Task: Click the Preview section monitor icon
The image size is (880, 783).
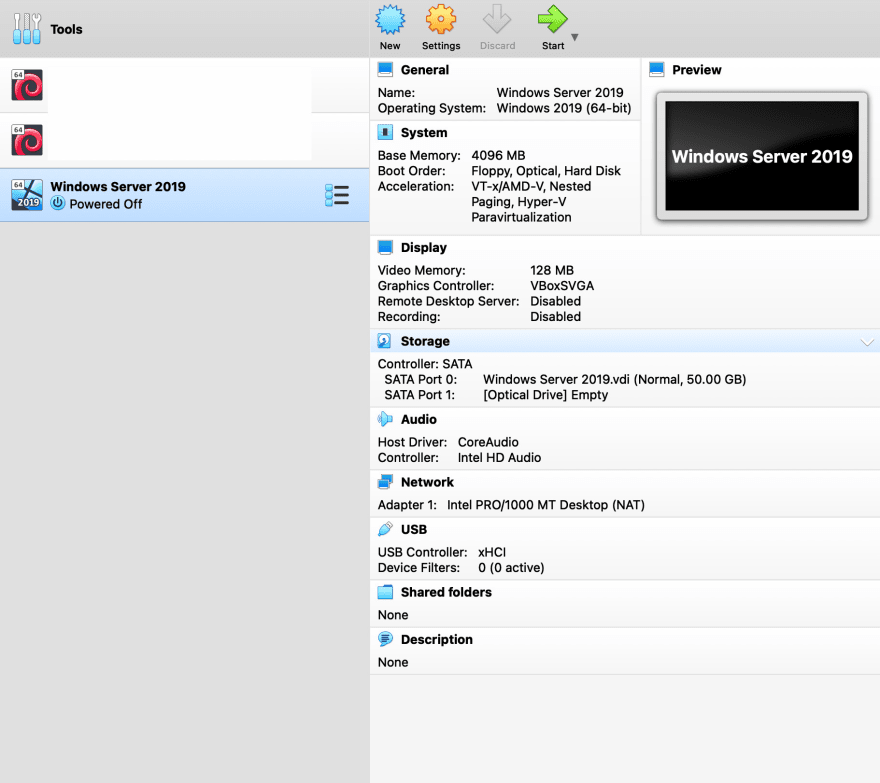Action: (657, 69)
